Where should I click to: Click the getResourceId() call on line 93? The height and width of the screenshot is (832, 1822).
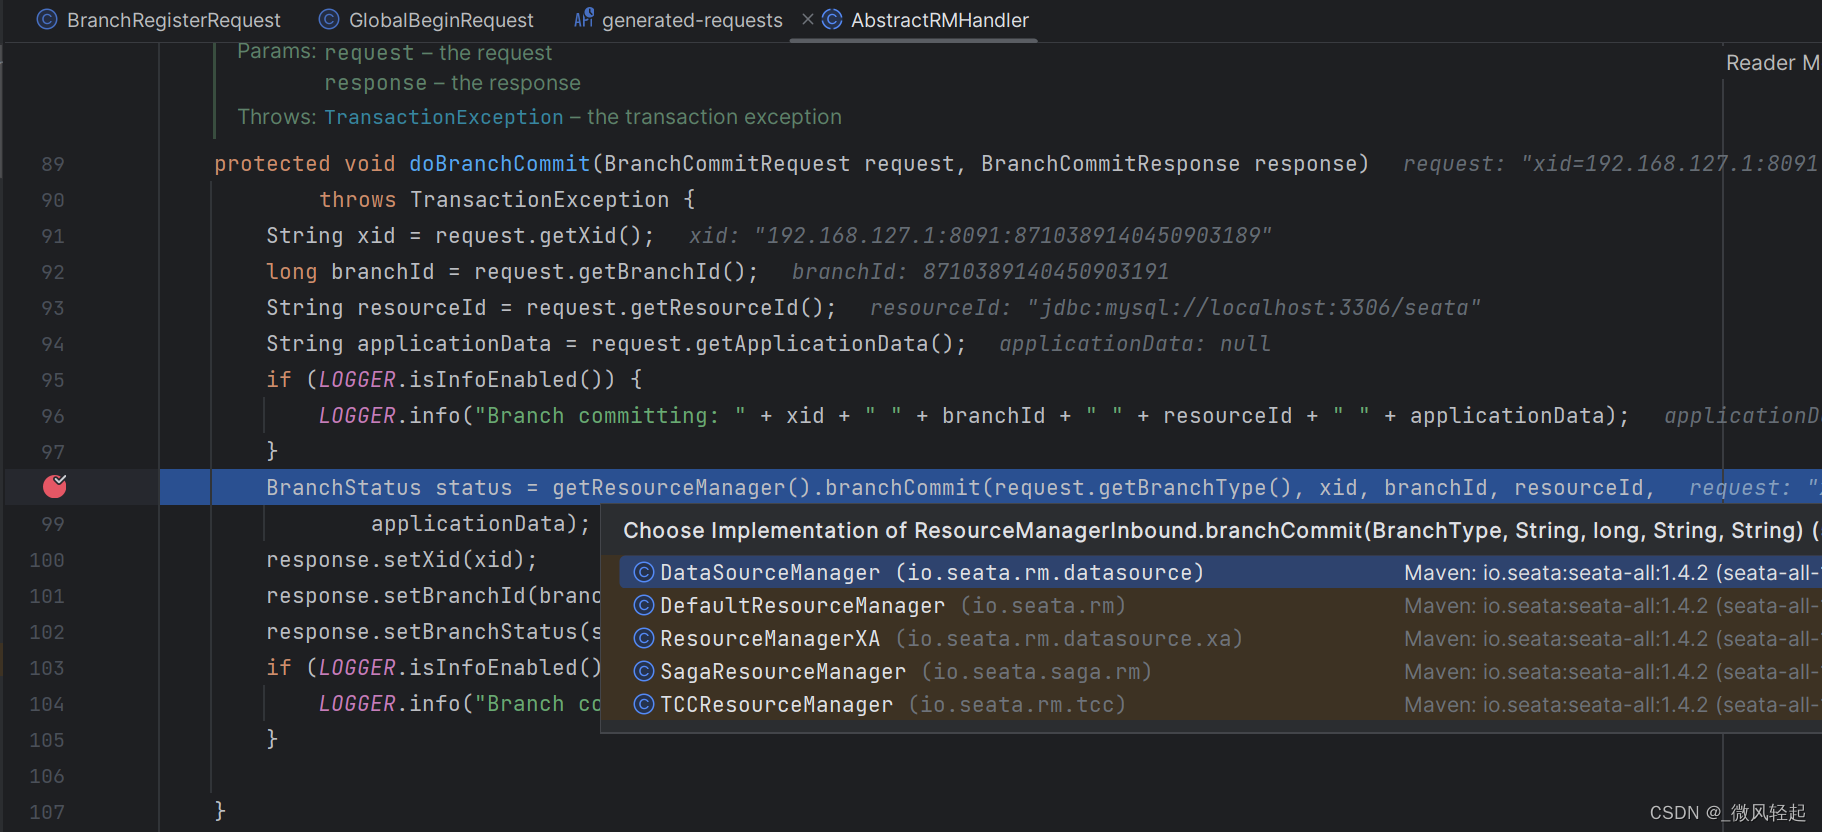[727, 308]
